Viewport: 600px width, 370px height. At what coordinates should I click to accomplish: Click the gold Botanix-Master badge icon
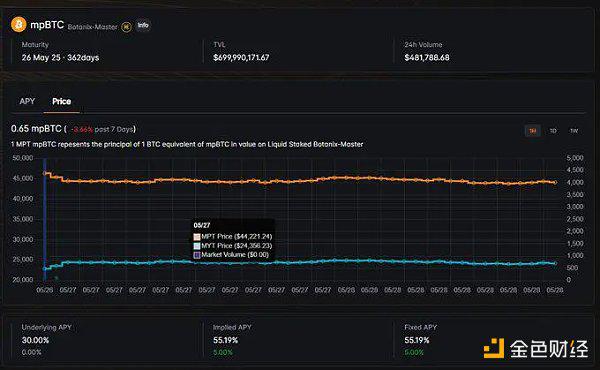pos(126,27)
